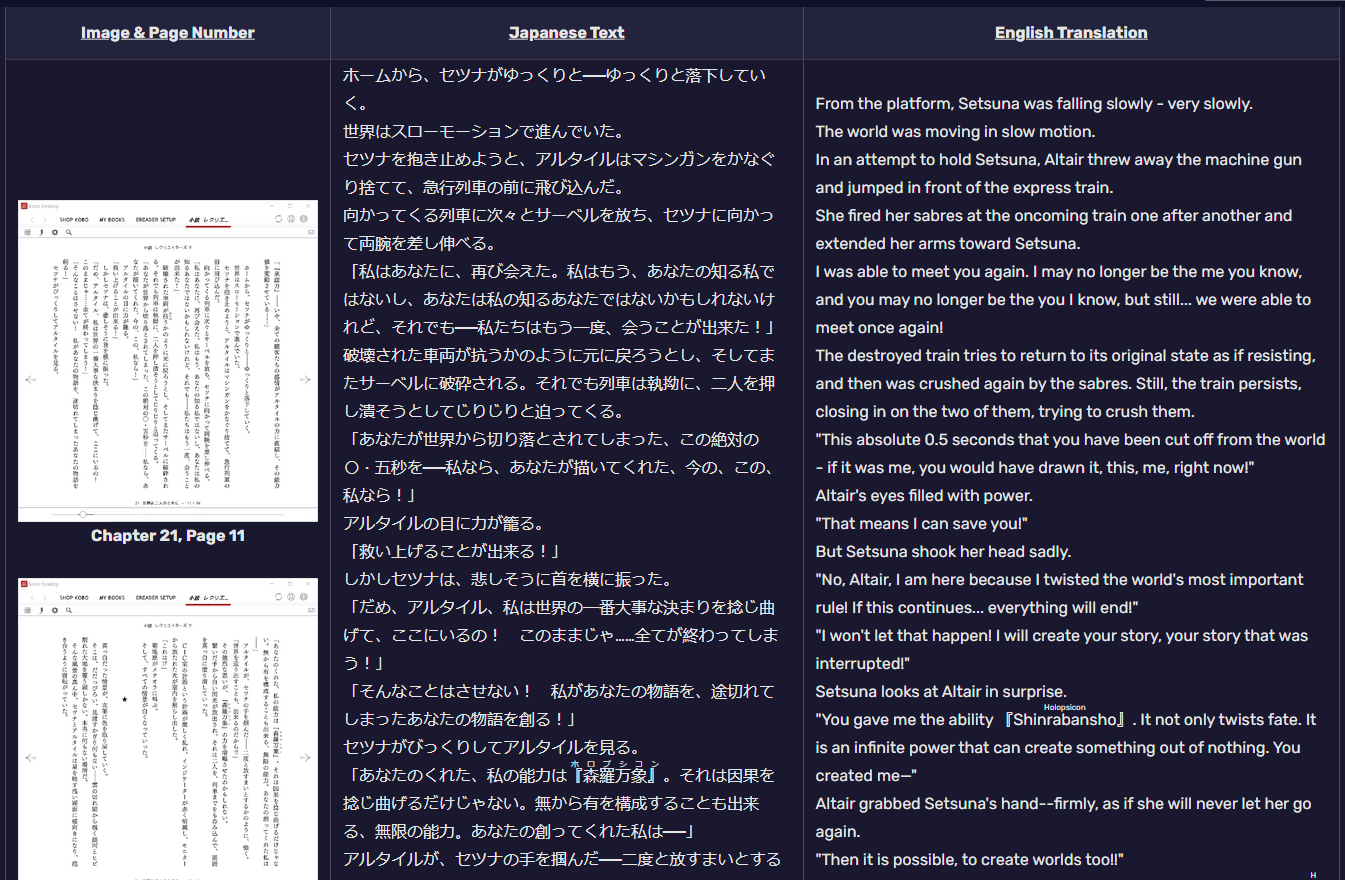
Task: Open the Kobo page thumbnail below "Chapter 21, Page 11"
Action: [168, 729]
